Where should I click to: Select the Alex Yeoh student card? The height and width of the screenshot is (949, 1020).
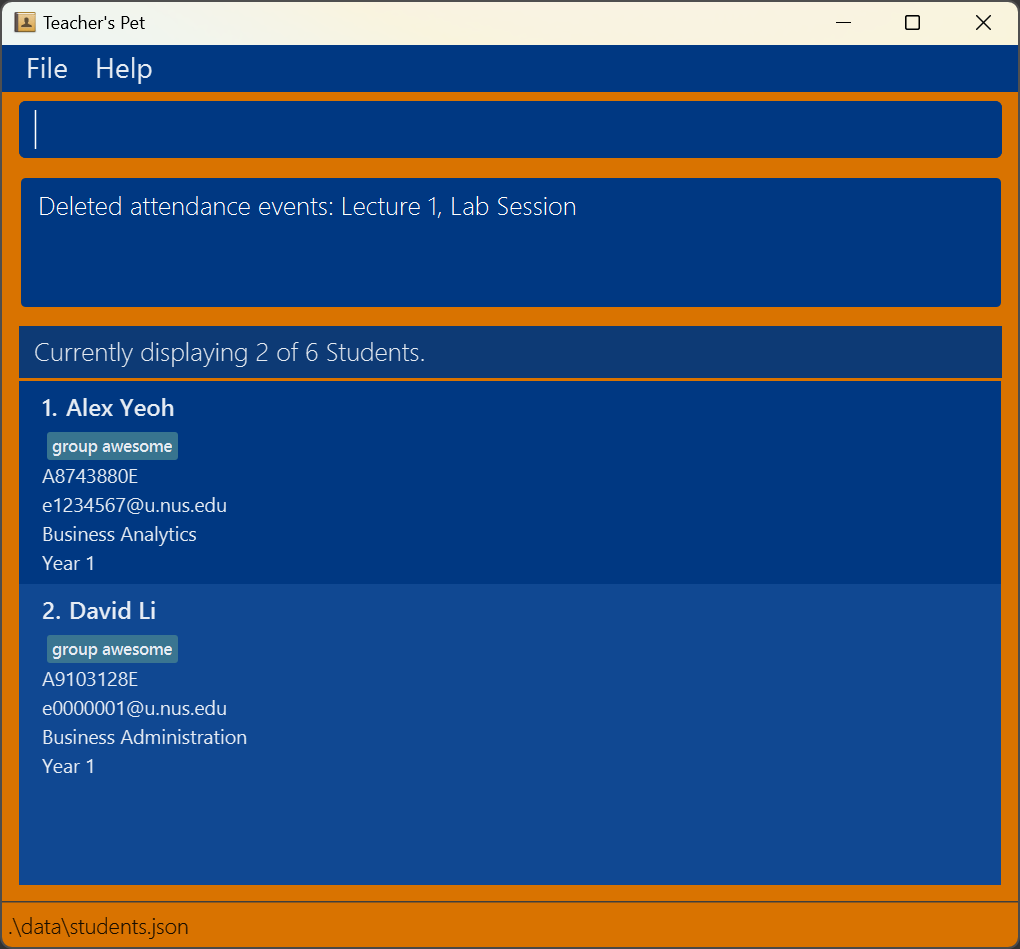(x=510, y=483)
